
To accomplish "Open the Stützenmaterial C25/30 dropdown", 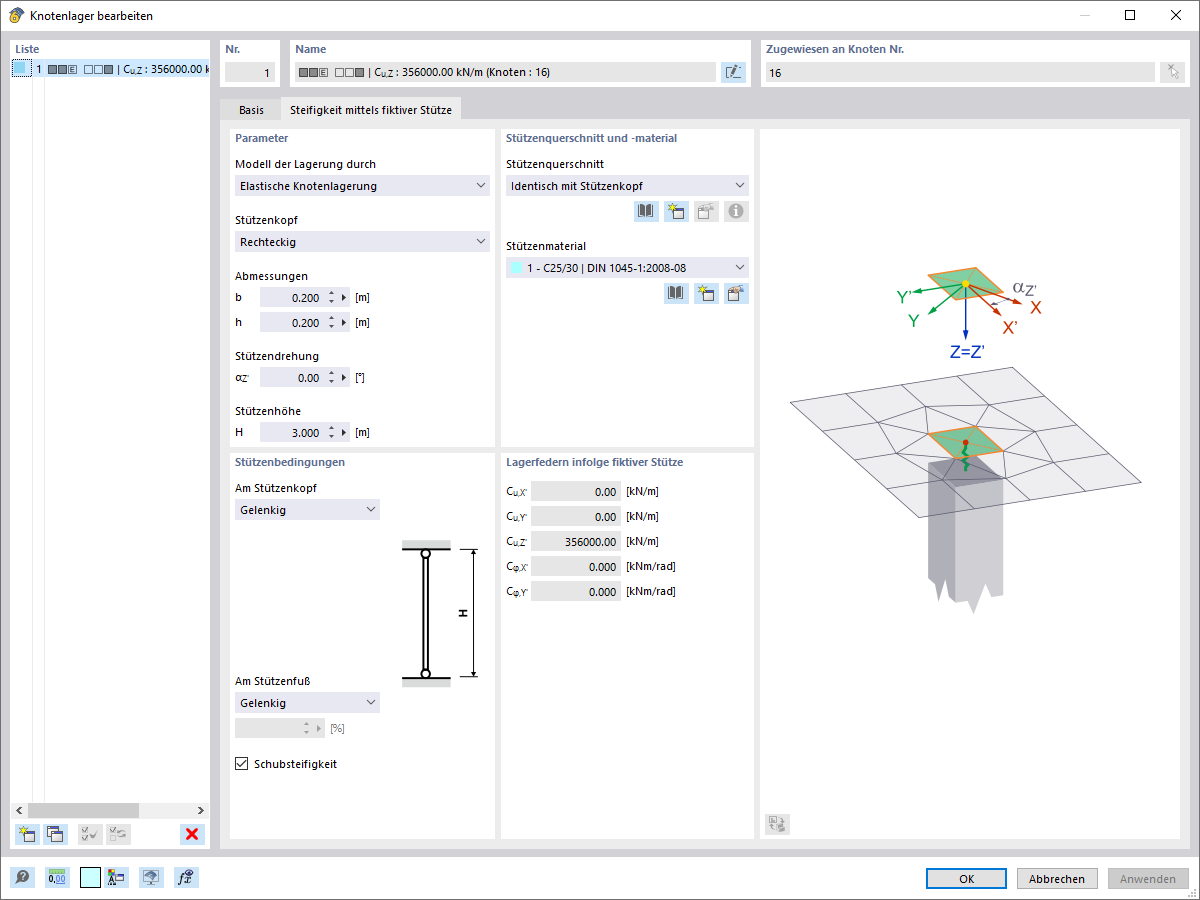I will [x=627, y=267].
